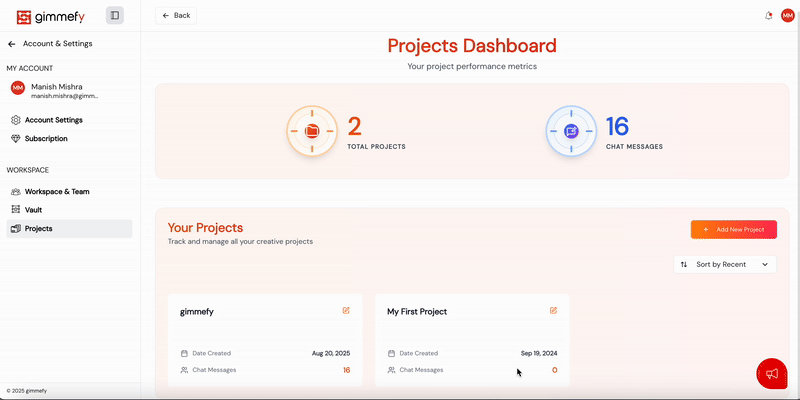Select Workspace & Team in sidebar
The image size is (800, 400).
[x=57, y=191]
